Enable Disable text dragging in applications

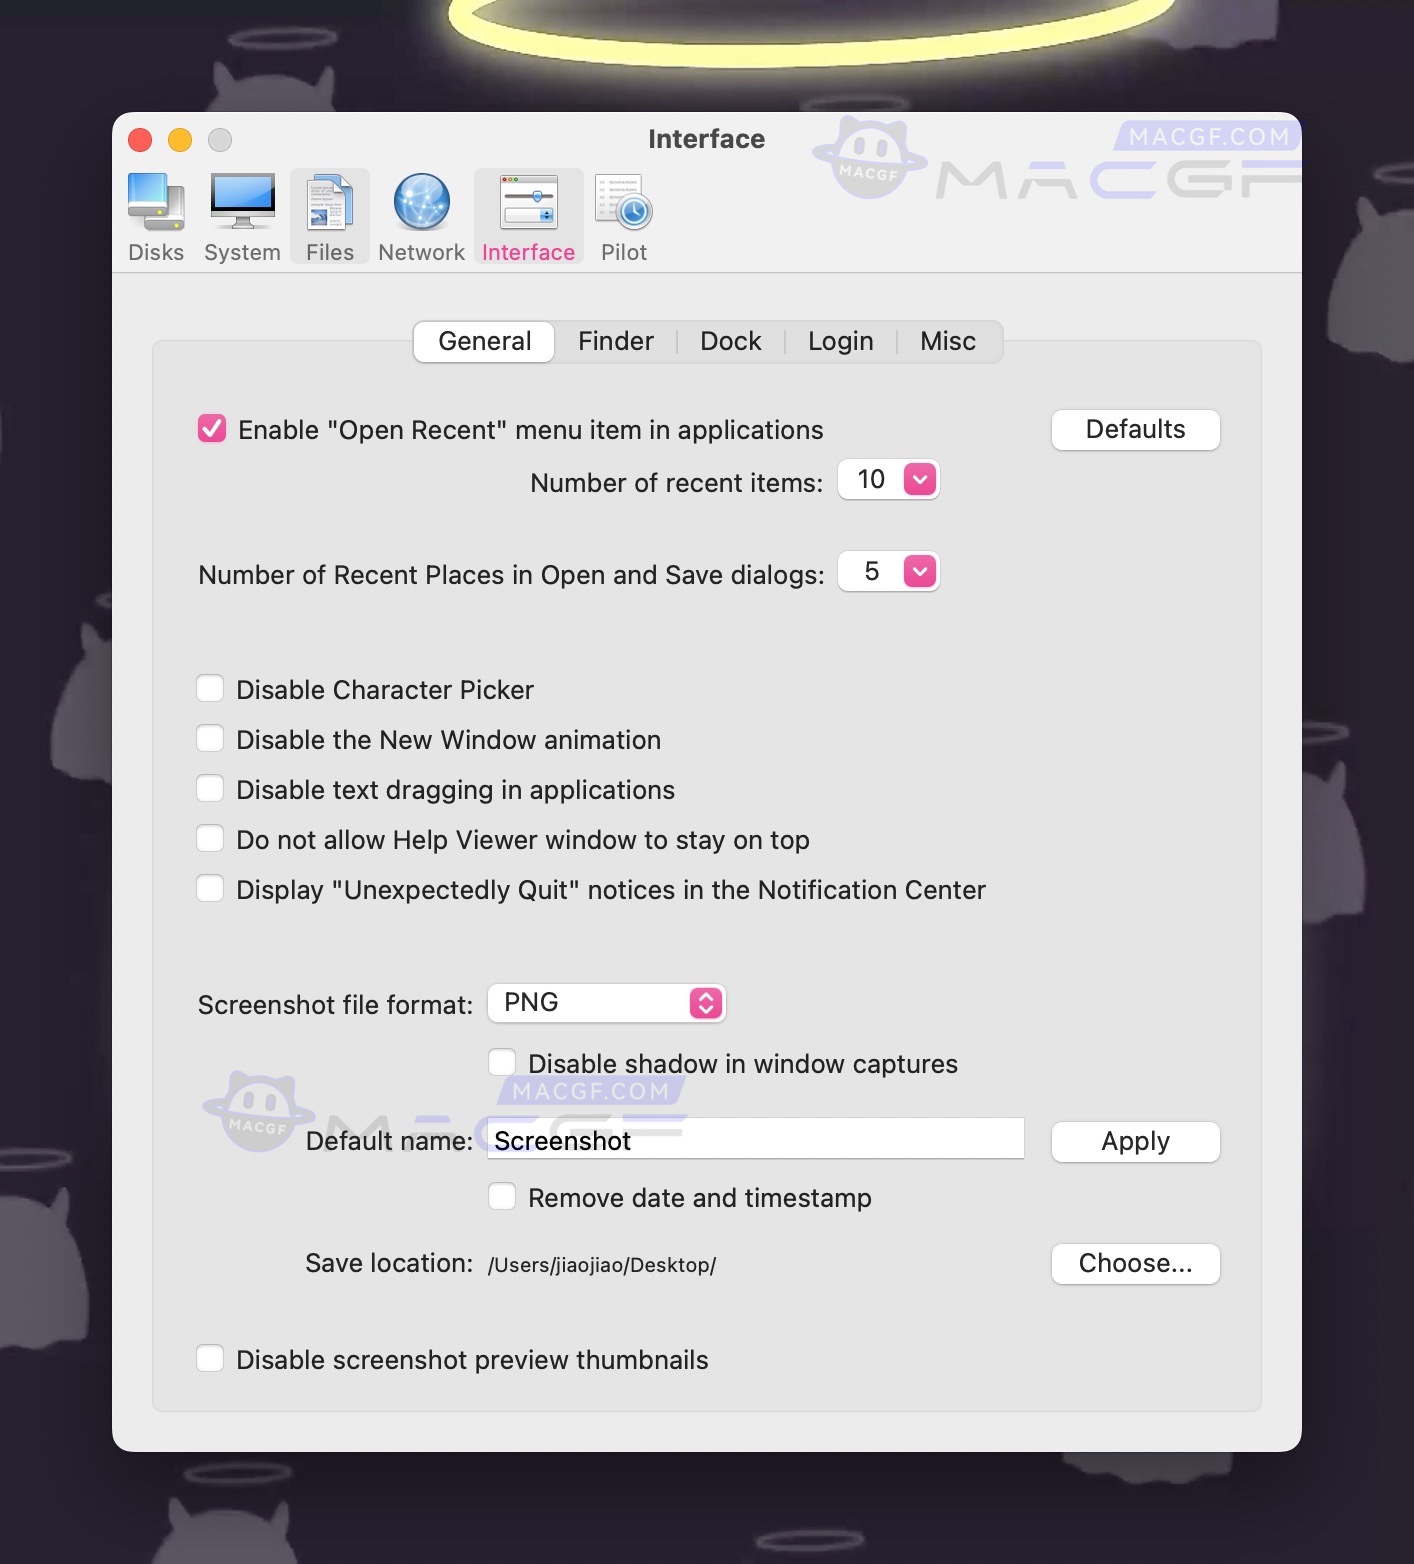(210, 788)
